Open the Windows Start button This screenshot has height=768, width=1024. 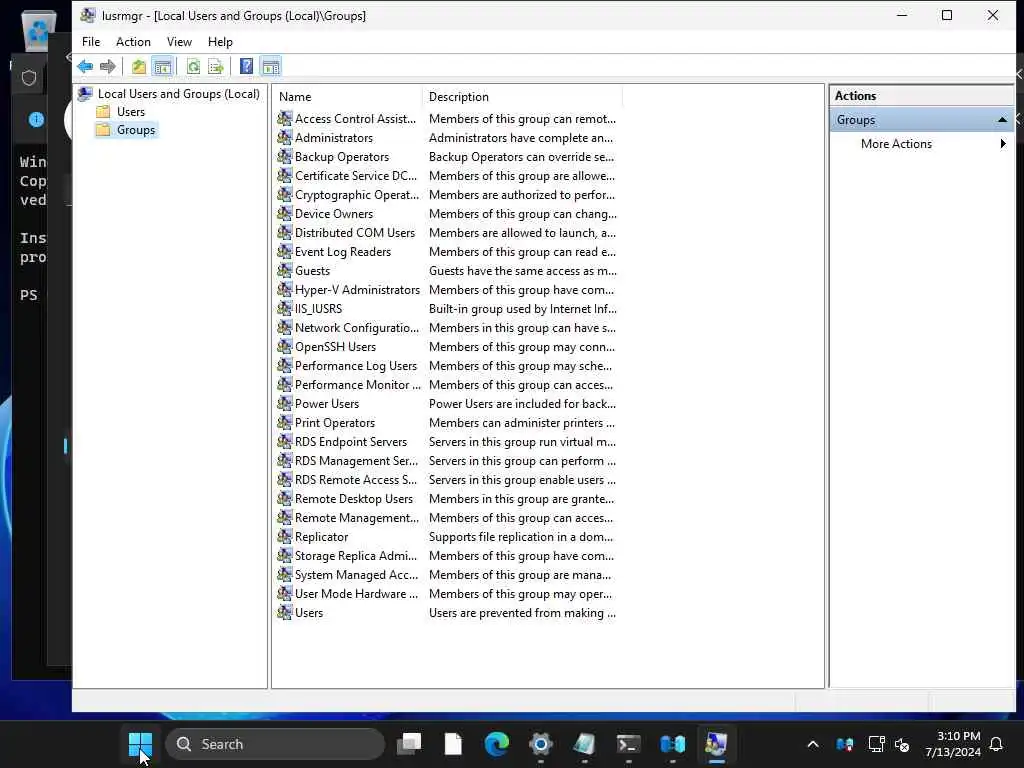tap(140, 744)
